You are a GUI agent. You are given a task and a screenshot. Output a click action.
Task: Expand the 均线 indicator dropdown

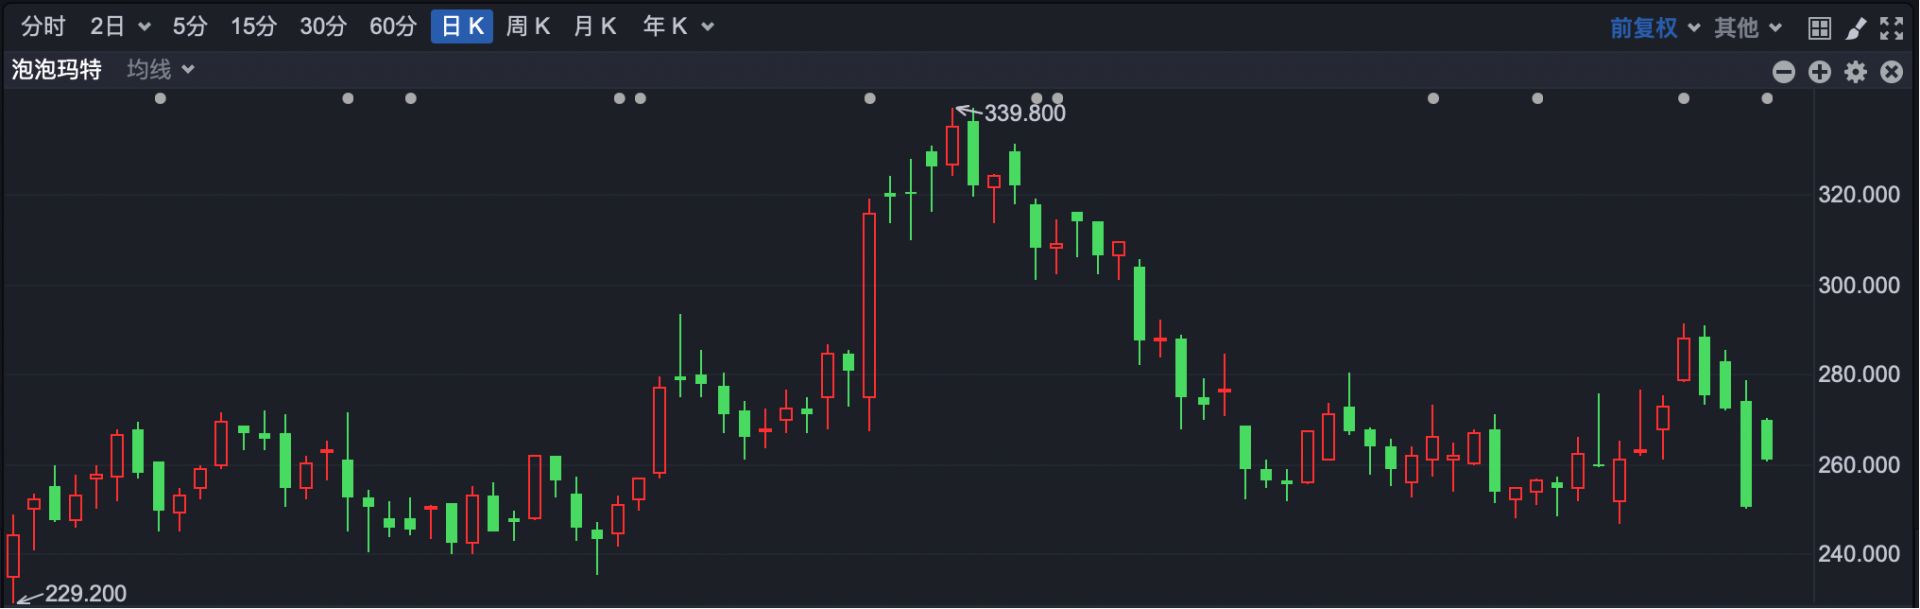click(x=160, y=70)
